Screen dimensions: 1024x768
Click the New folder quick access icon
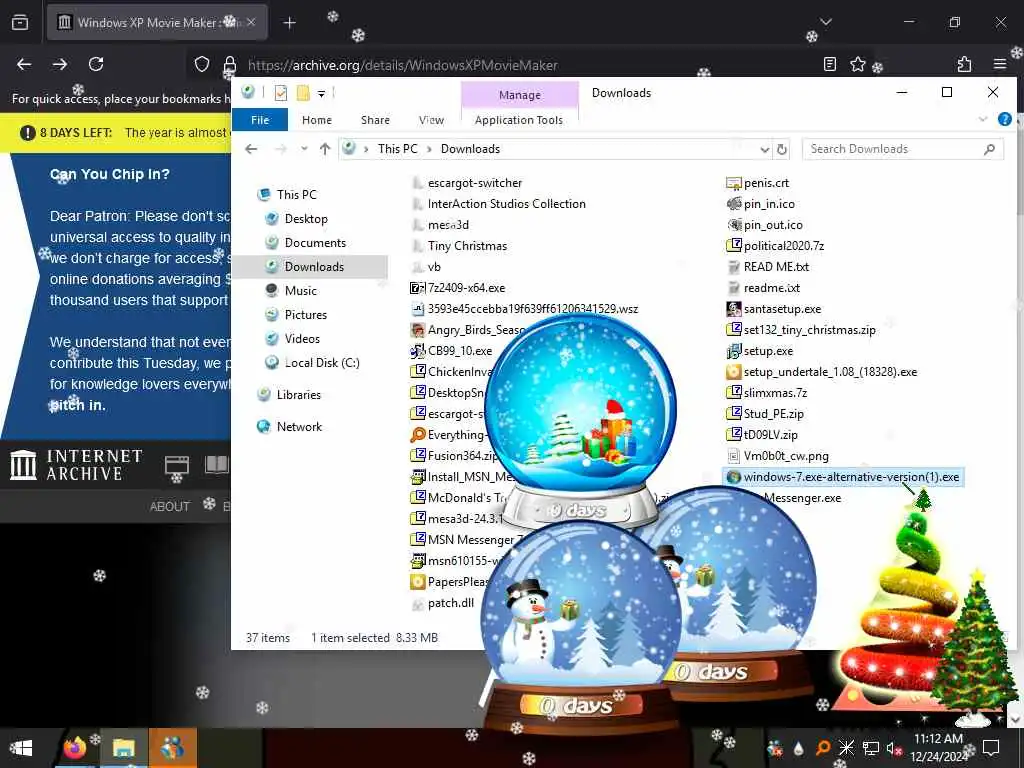pos(303,93)
